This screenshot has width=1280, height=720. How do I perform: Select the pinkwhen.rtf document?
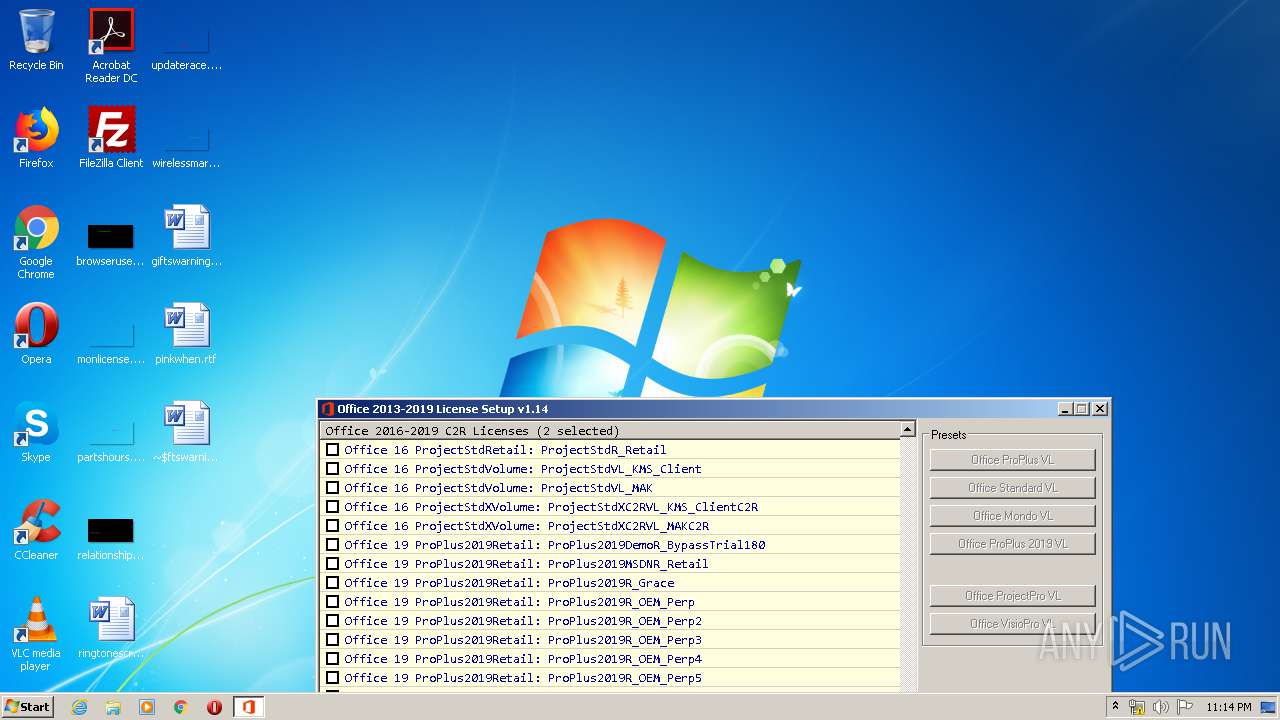click(186, 334)
